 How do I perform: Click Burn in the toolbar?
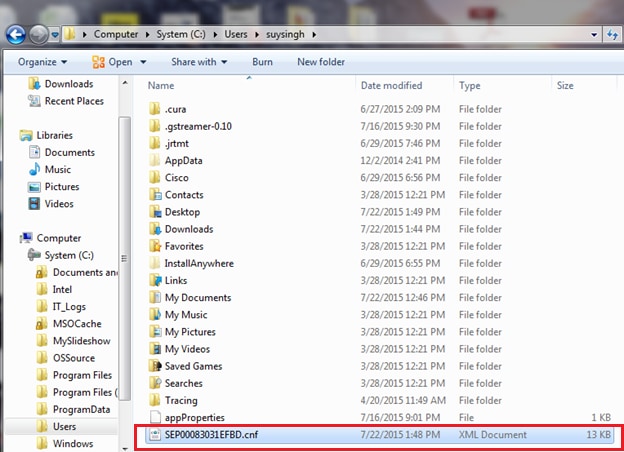pyautogui.click(x=262, y=62)
